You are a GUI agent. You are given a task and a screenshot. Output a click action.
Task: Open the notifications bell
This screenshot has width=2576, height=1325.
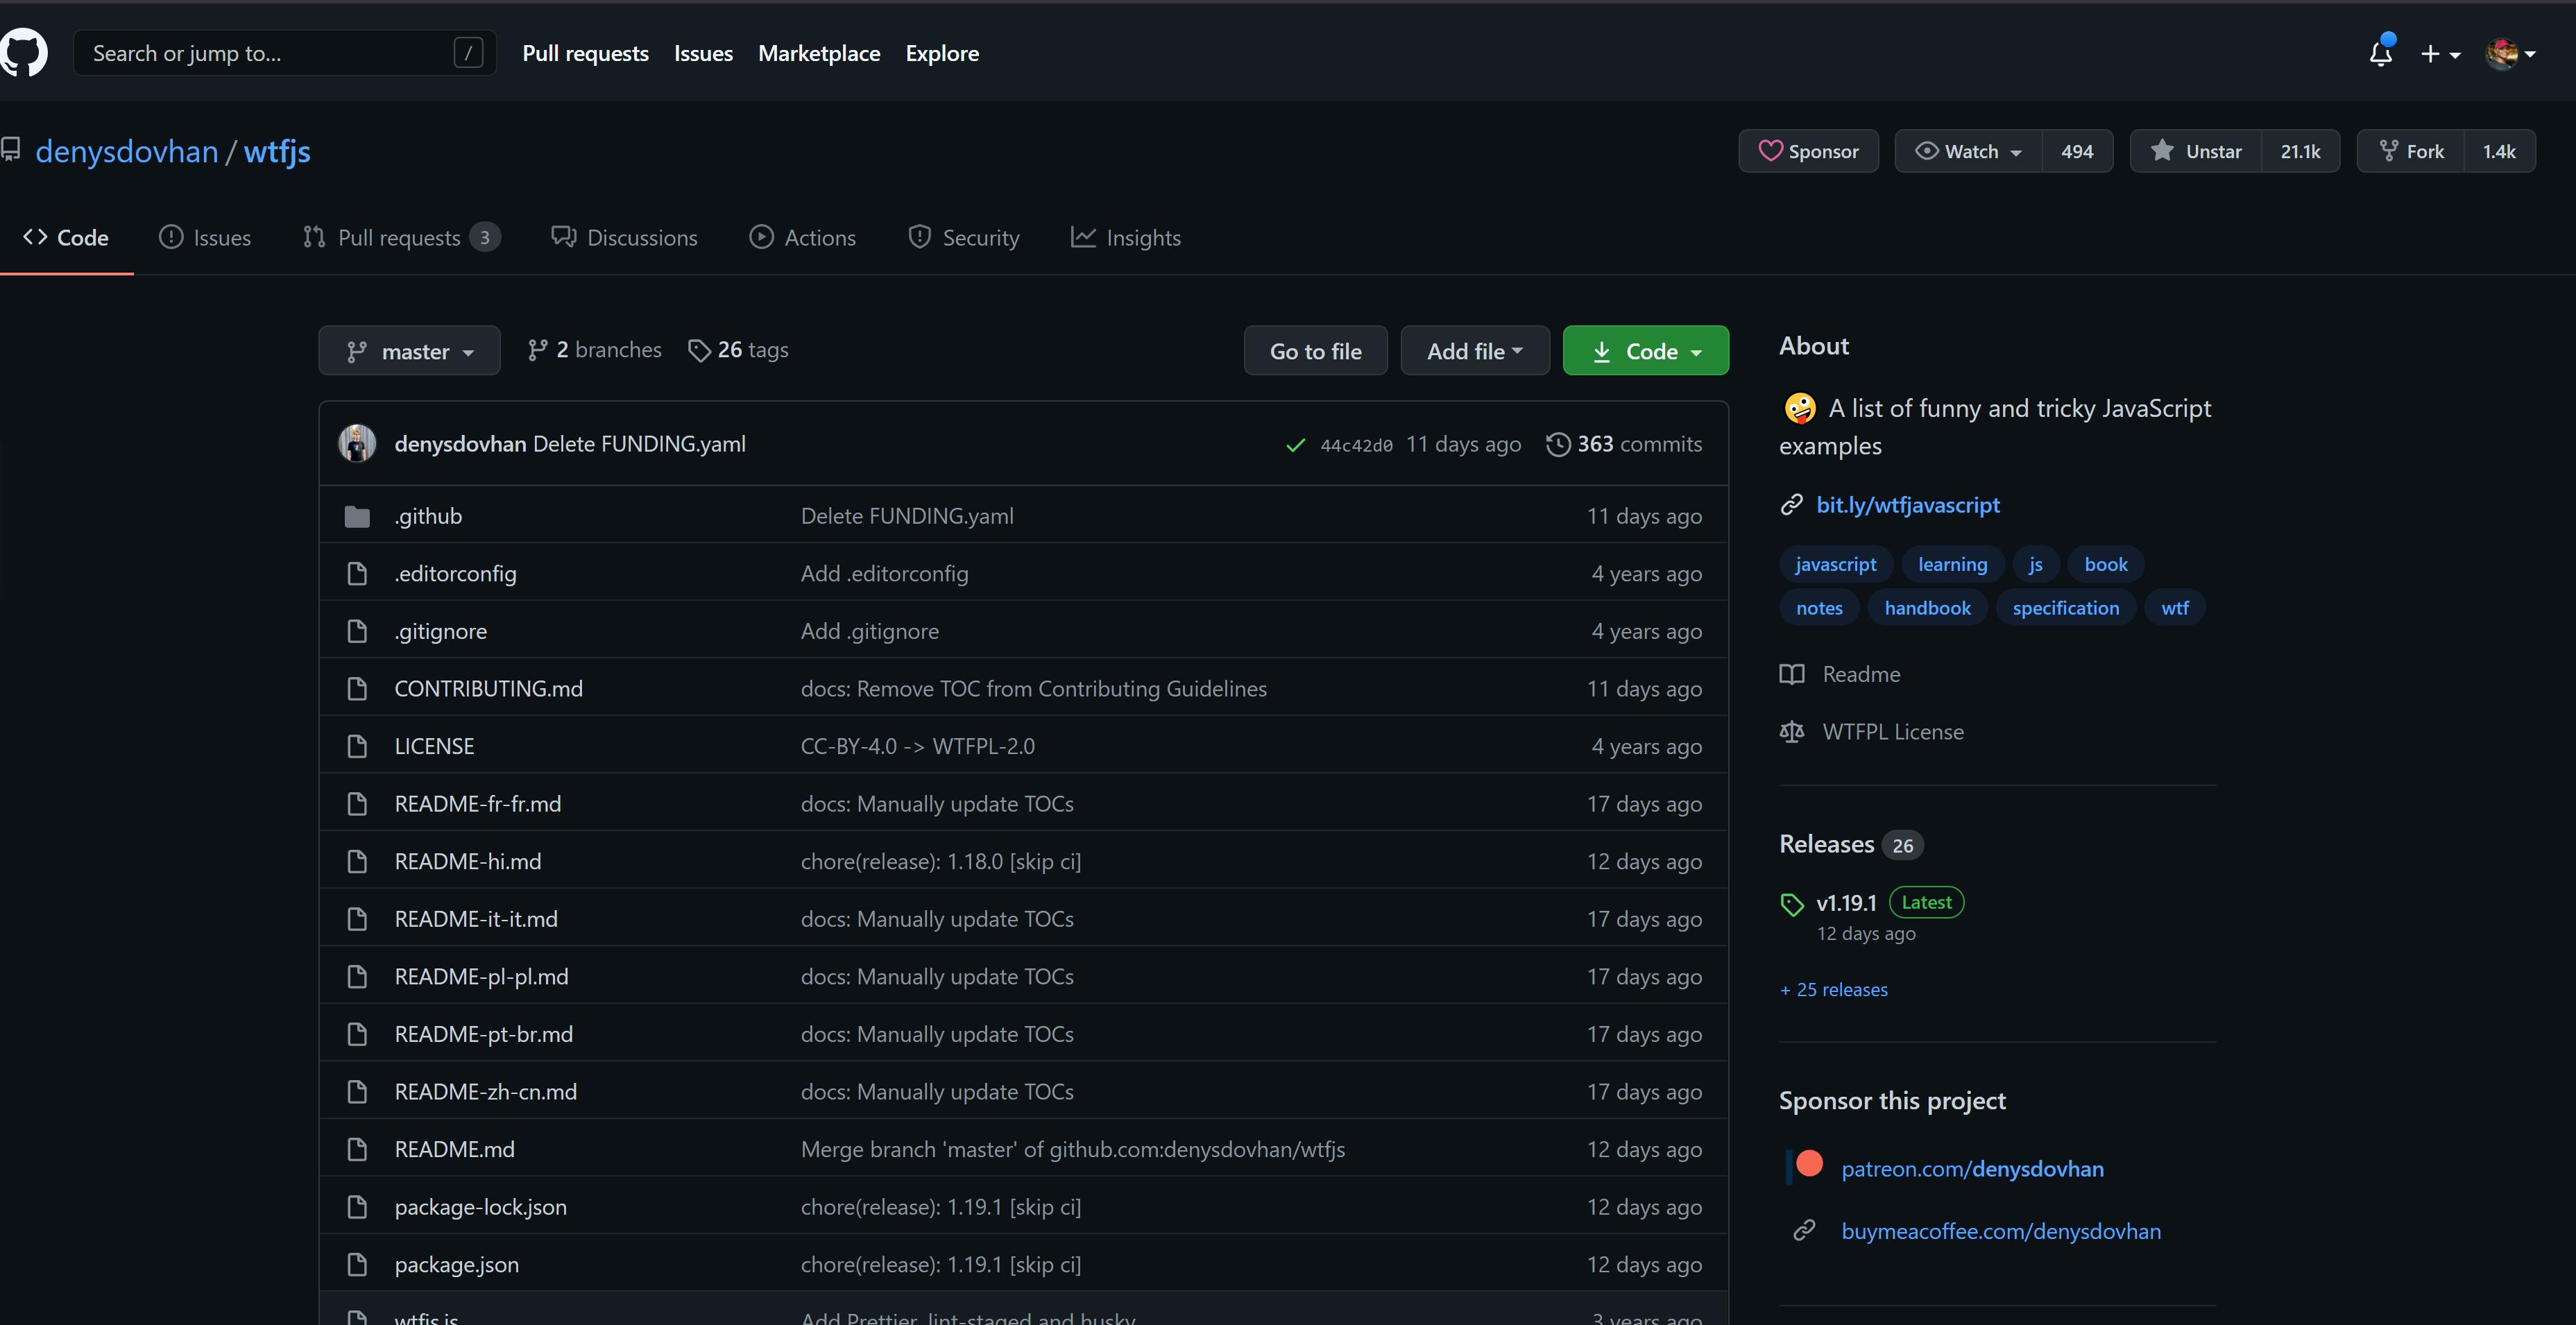pyautogui.click(x=2381, y=53)
